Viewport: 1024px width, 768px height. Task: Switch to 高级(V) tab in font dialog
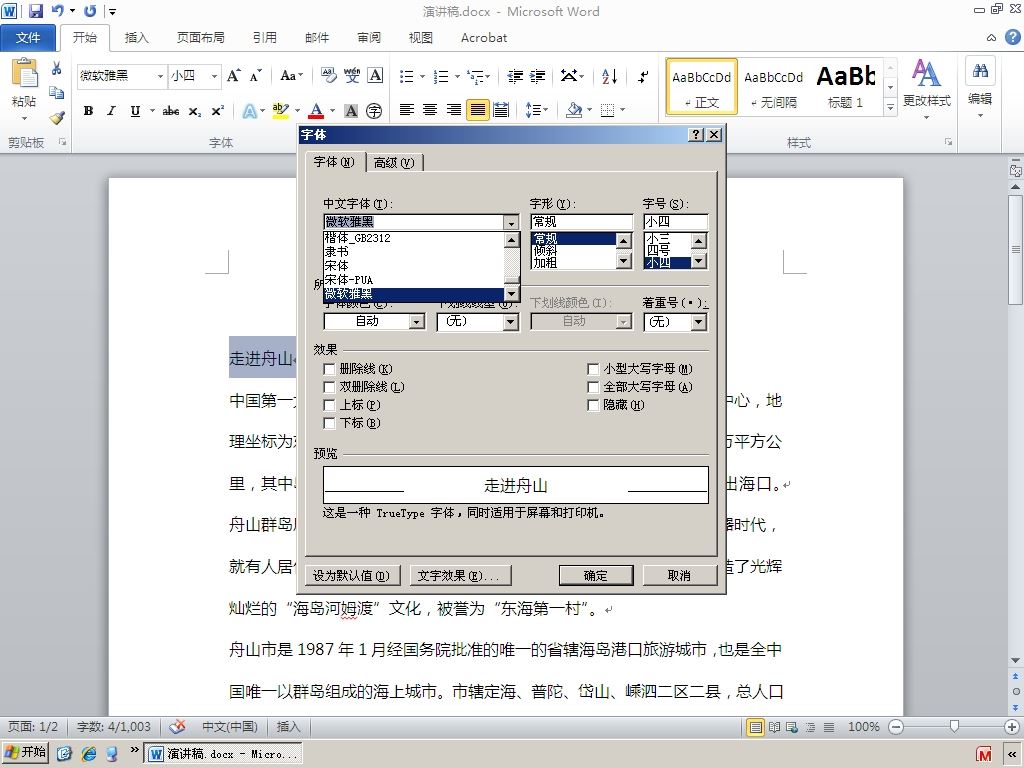coord(394,163)
